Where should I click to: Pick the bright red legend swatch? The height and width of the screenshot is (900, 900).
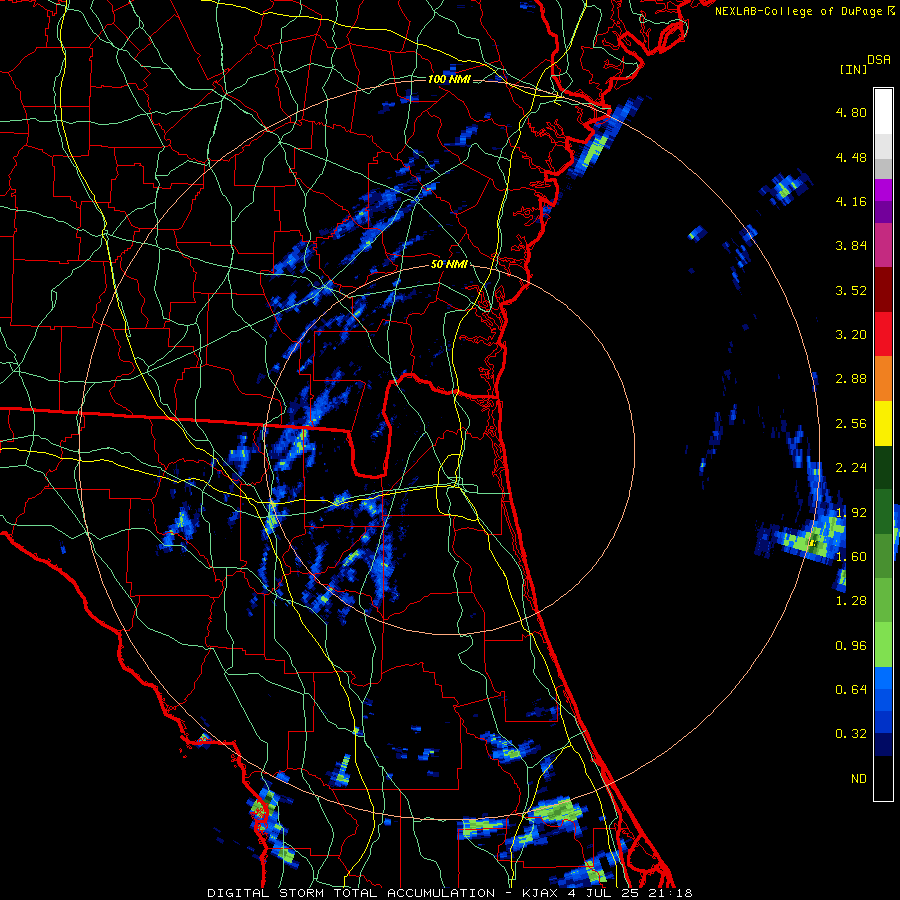click(883, 334)
